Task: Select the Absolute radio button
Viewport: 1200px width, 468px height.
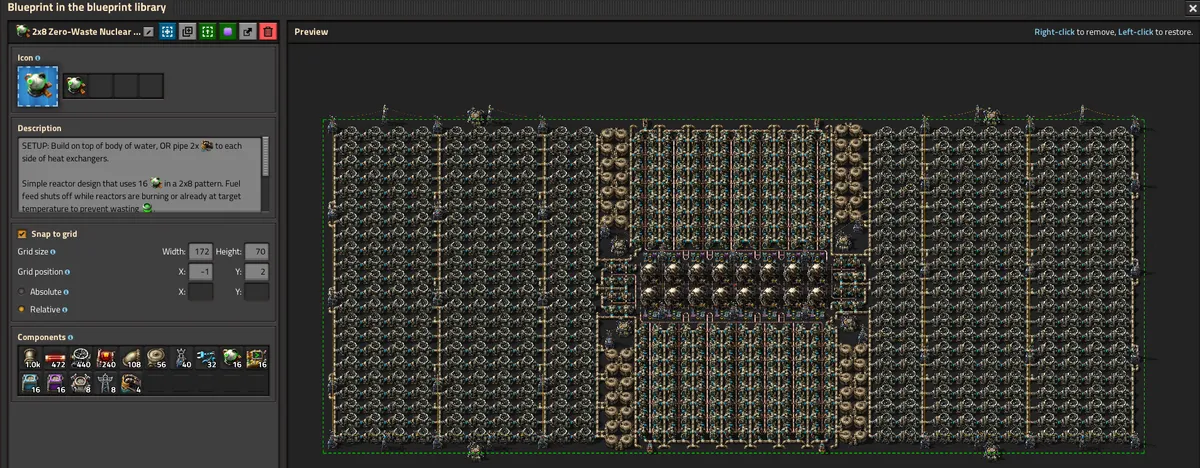Action: [22, 291]
